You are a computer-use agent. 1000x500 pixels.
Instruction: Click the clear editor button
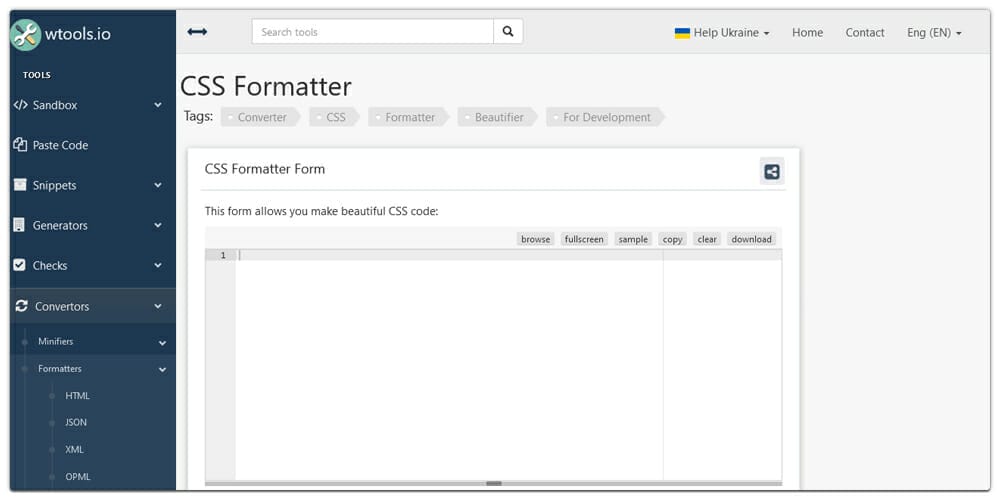point(707,239)
